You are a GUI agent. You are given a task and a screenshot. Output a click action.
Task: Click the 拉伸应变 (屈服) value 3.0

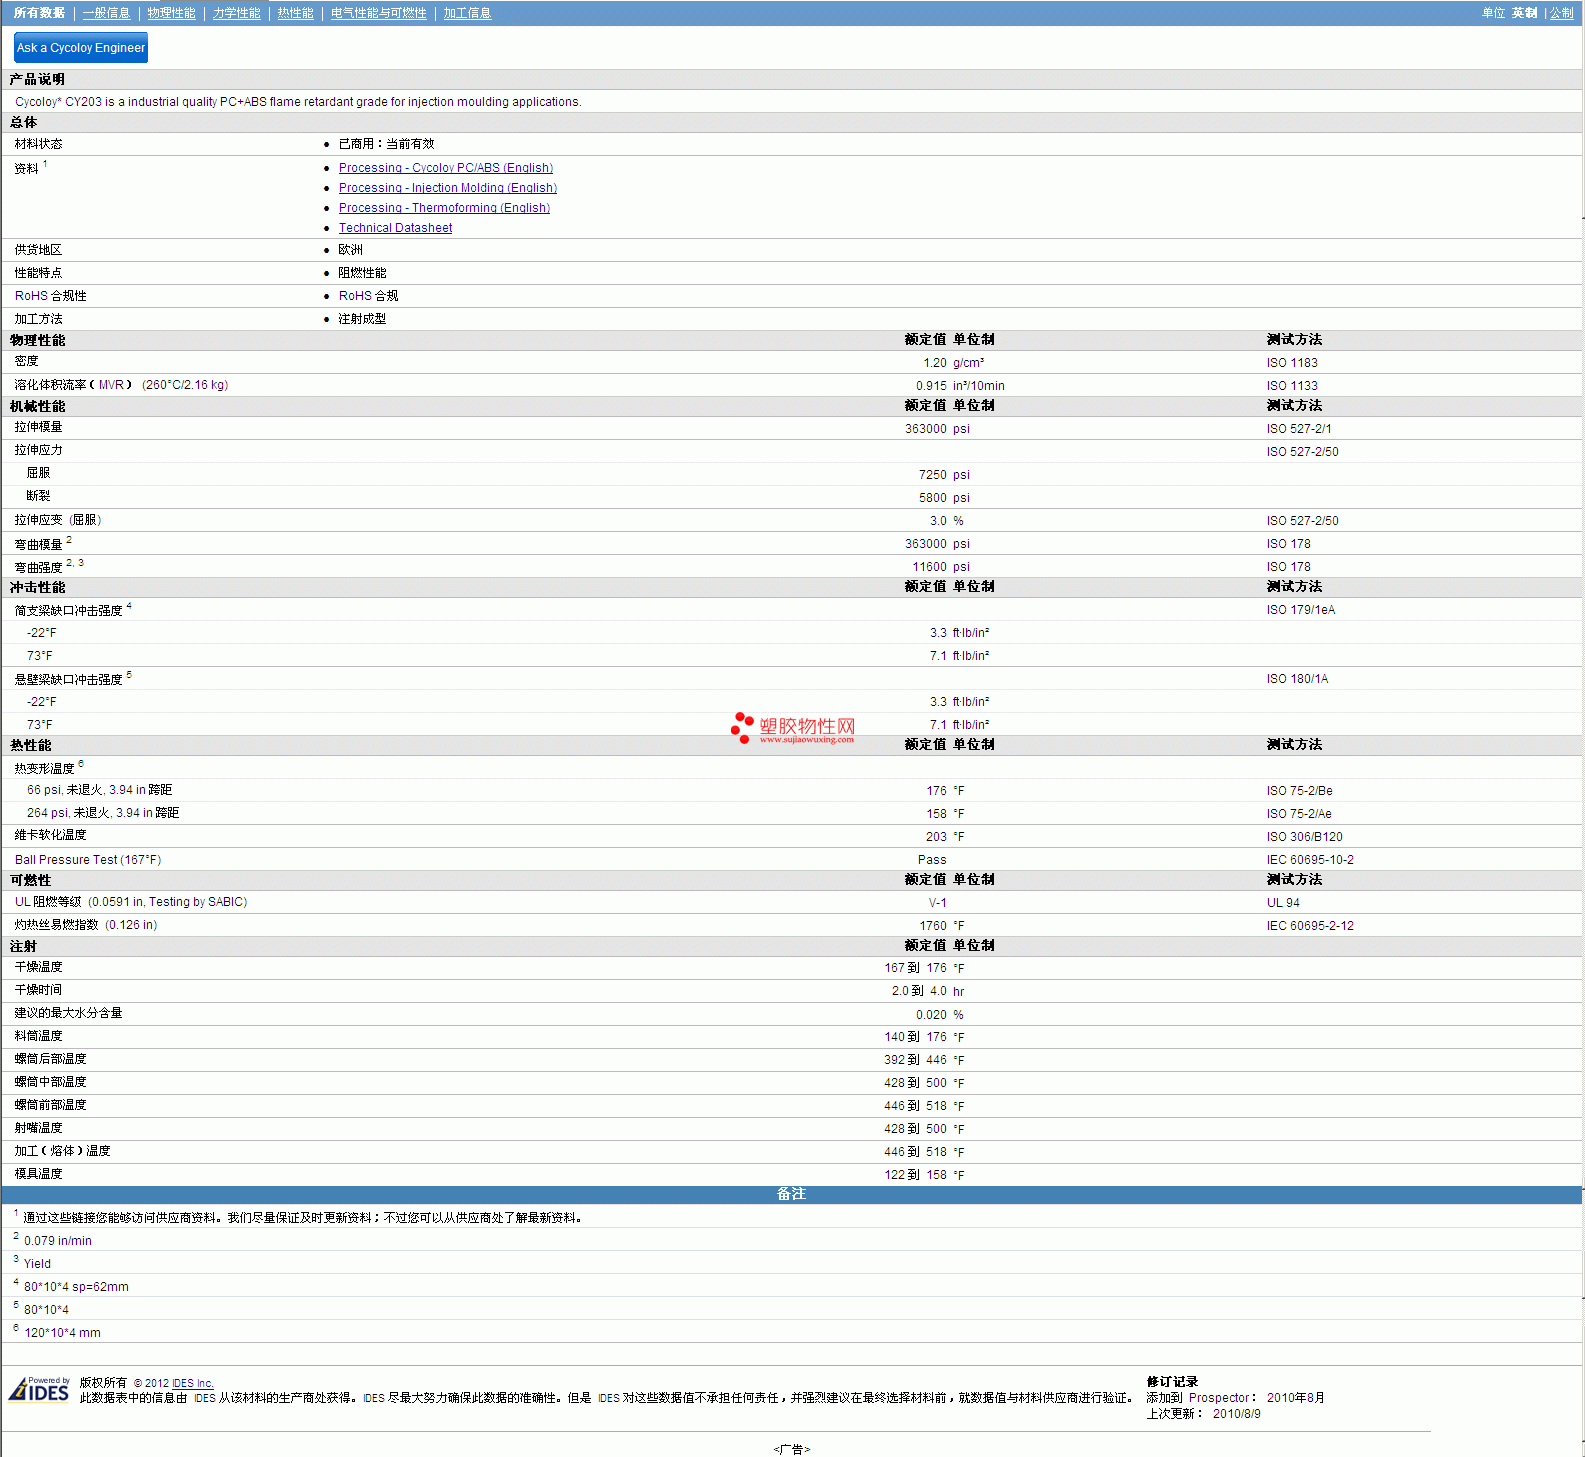tap(938, 521)
